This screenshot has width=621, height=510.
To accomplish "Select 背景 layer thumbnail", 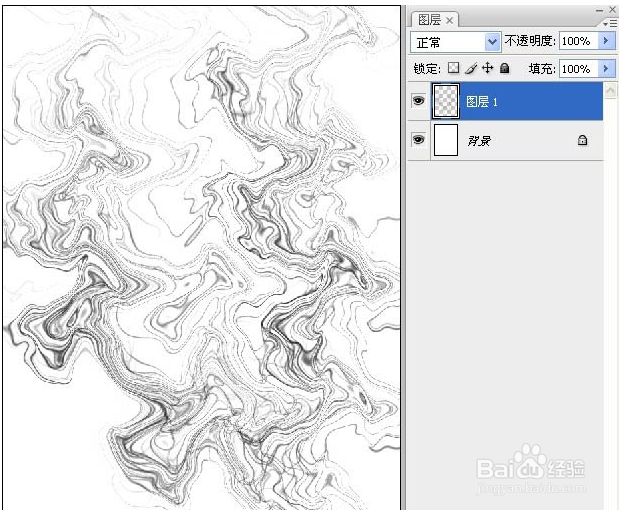I will pos(446,140).
